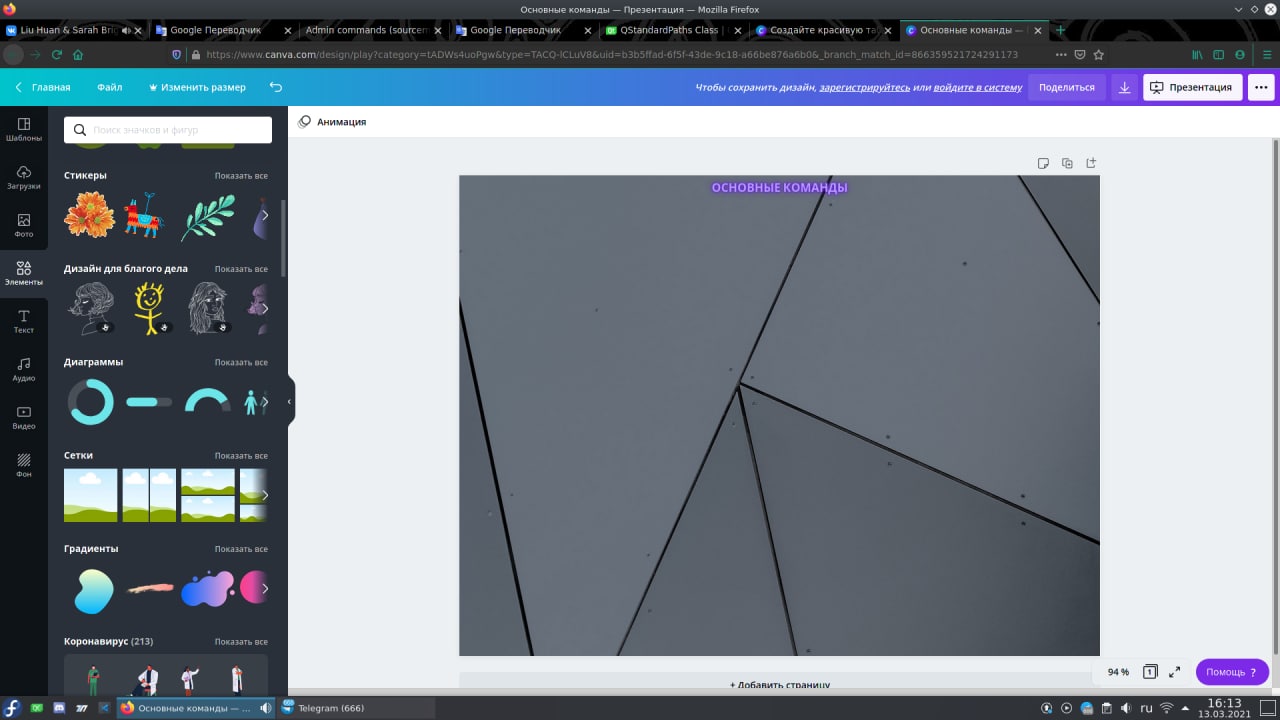This screenshot has height=720, width=1280.
Task: Start the Презентация presentation button
Action: [x=1192, y=87]
